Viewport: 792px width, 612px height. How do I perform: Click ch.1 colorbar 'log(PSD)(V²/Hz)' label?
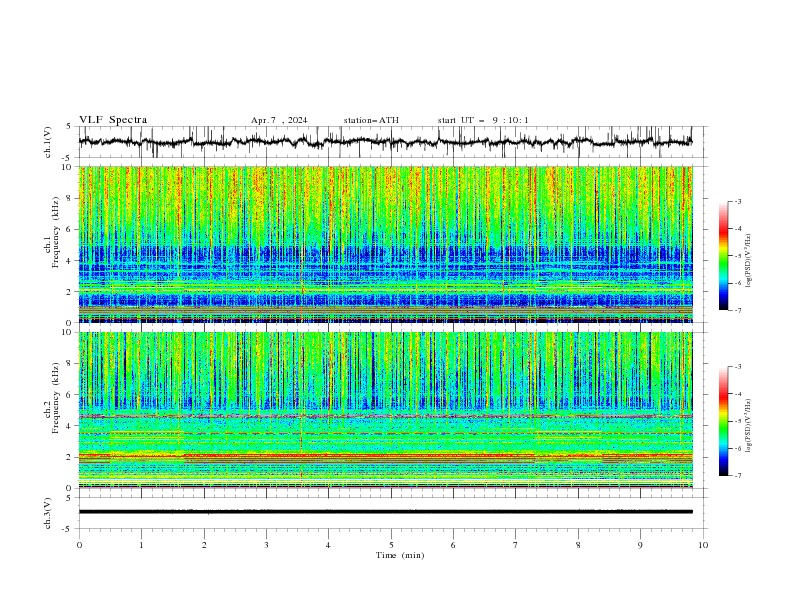748,261
